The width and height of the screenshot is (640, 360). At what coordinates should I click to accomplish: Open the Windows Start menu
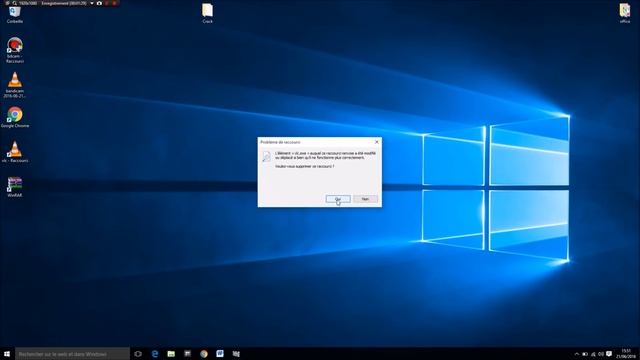pyautogui.click(x=7, y=354)
